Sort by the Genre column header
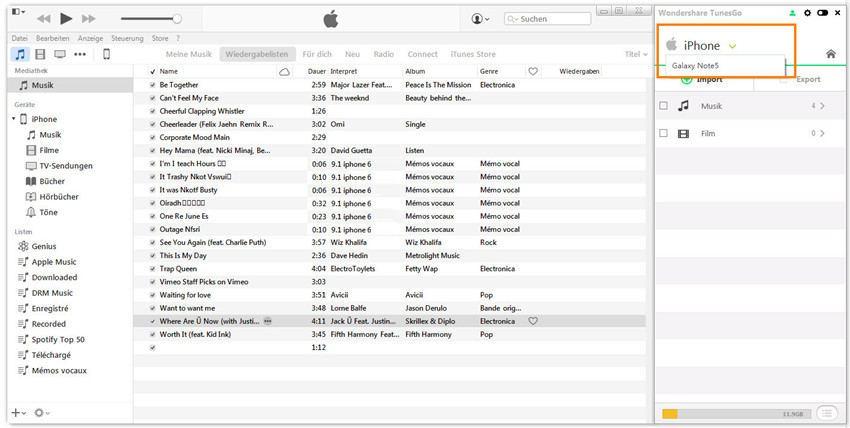This screenshot has height=428, width=850. [488, 72]
